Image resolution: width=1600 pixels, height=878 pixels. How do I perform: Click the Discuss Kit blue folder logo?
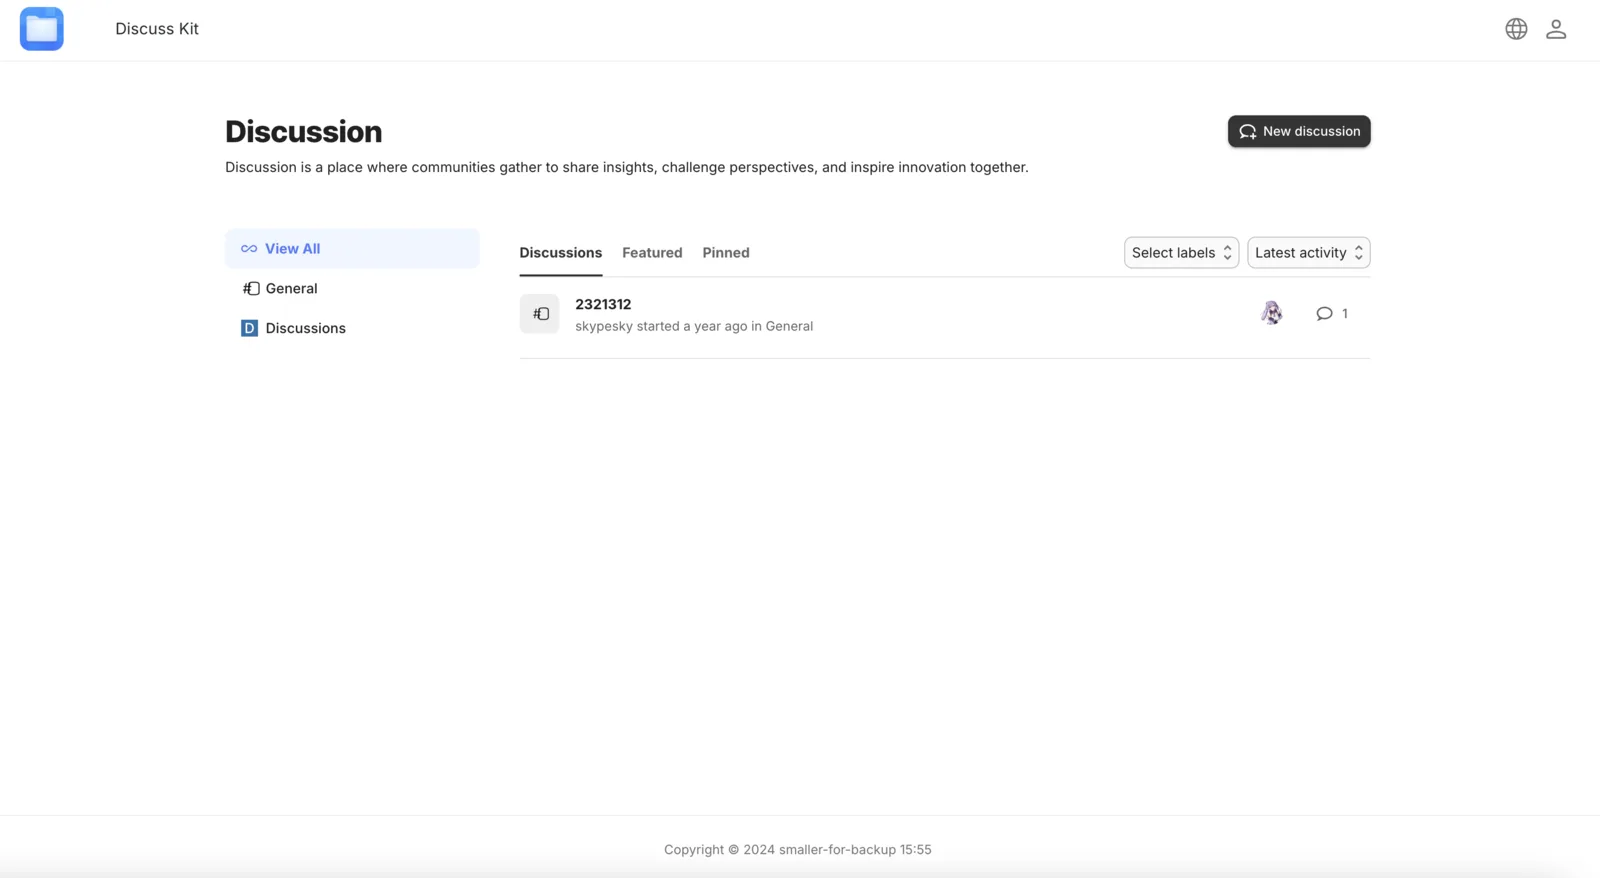click(x=42, y=29)
